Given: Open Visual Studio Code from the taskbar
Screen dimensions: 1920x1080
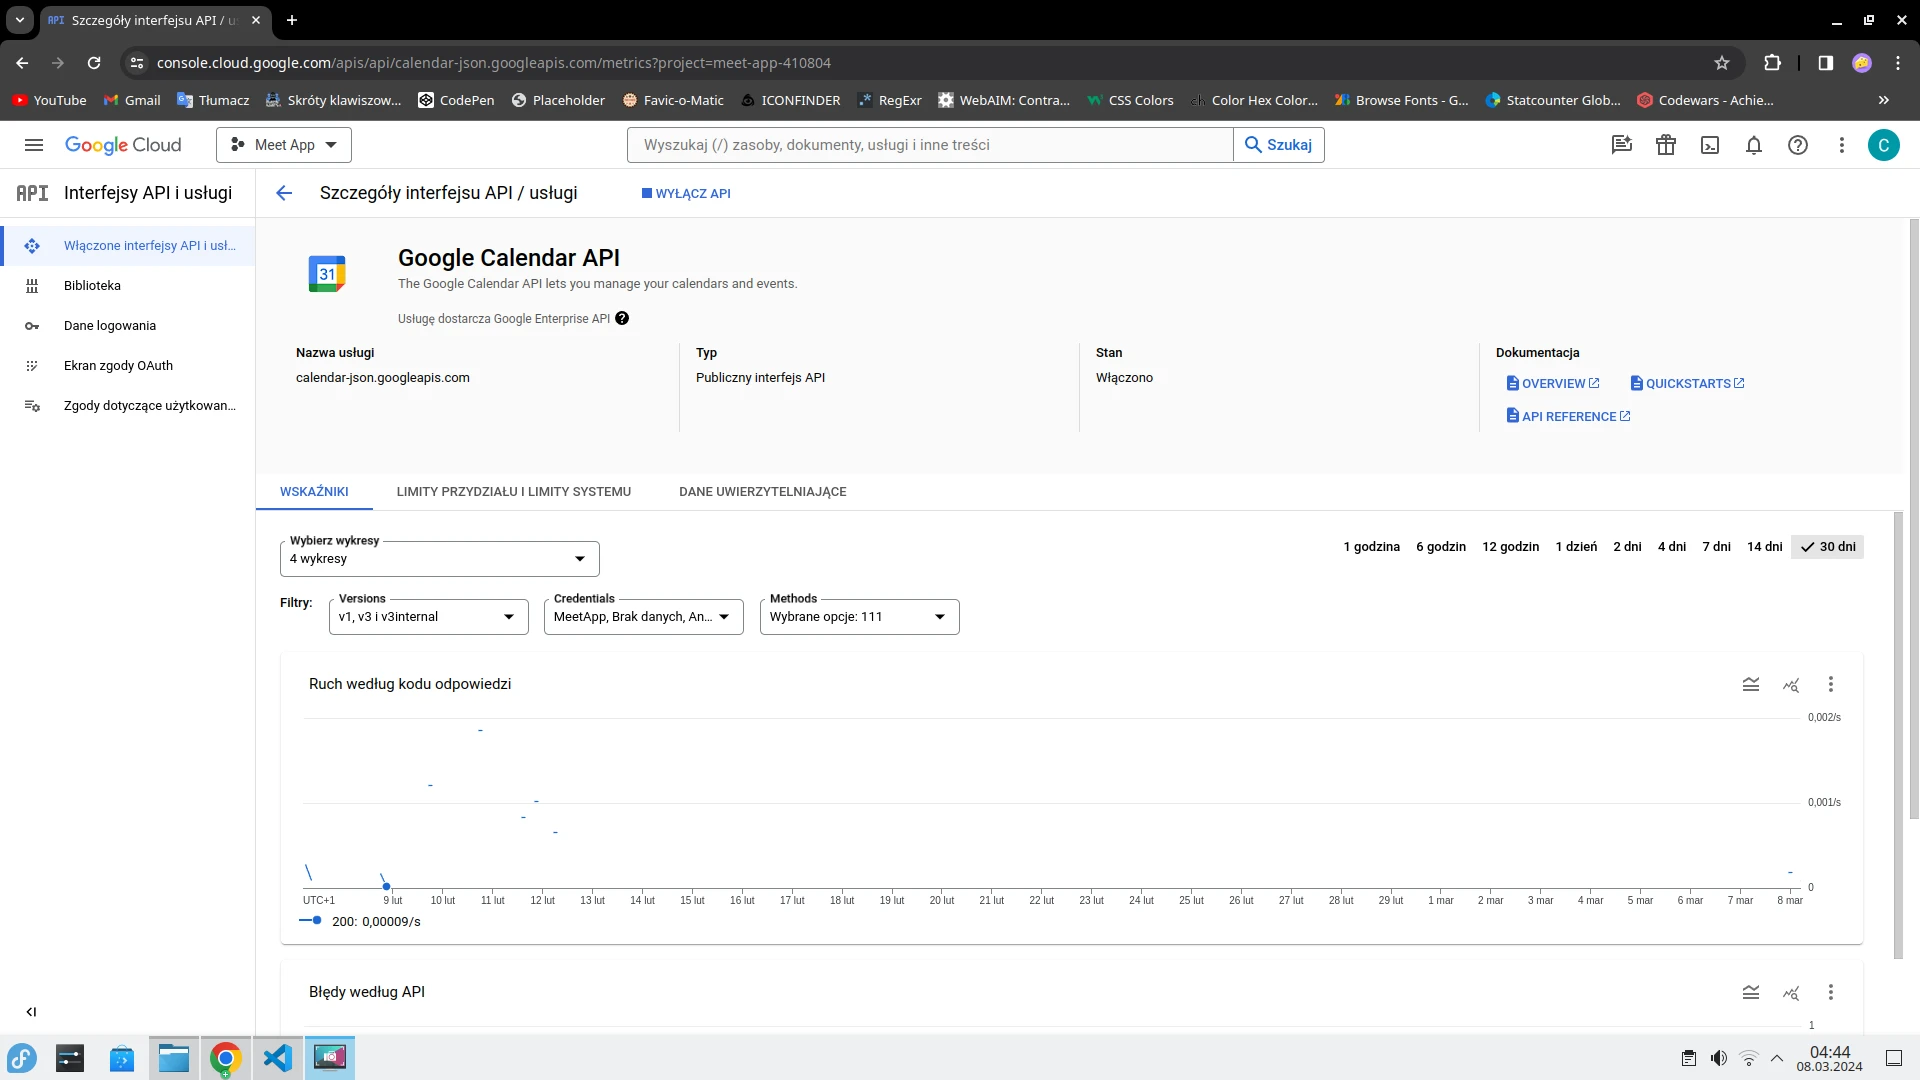Looking at the screenshot, I should [277, 1057].
